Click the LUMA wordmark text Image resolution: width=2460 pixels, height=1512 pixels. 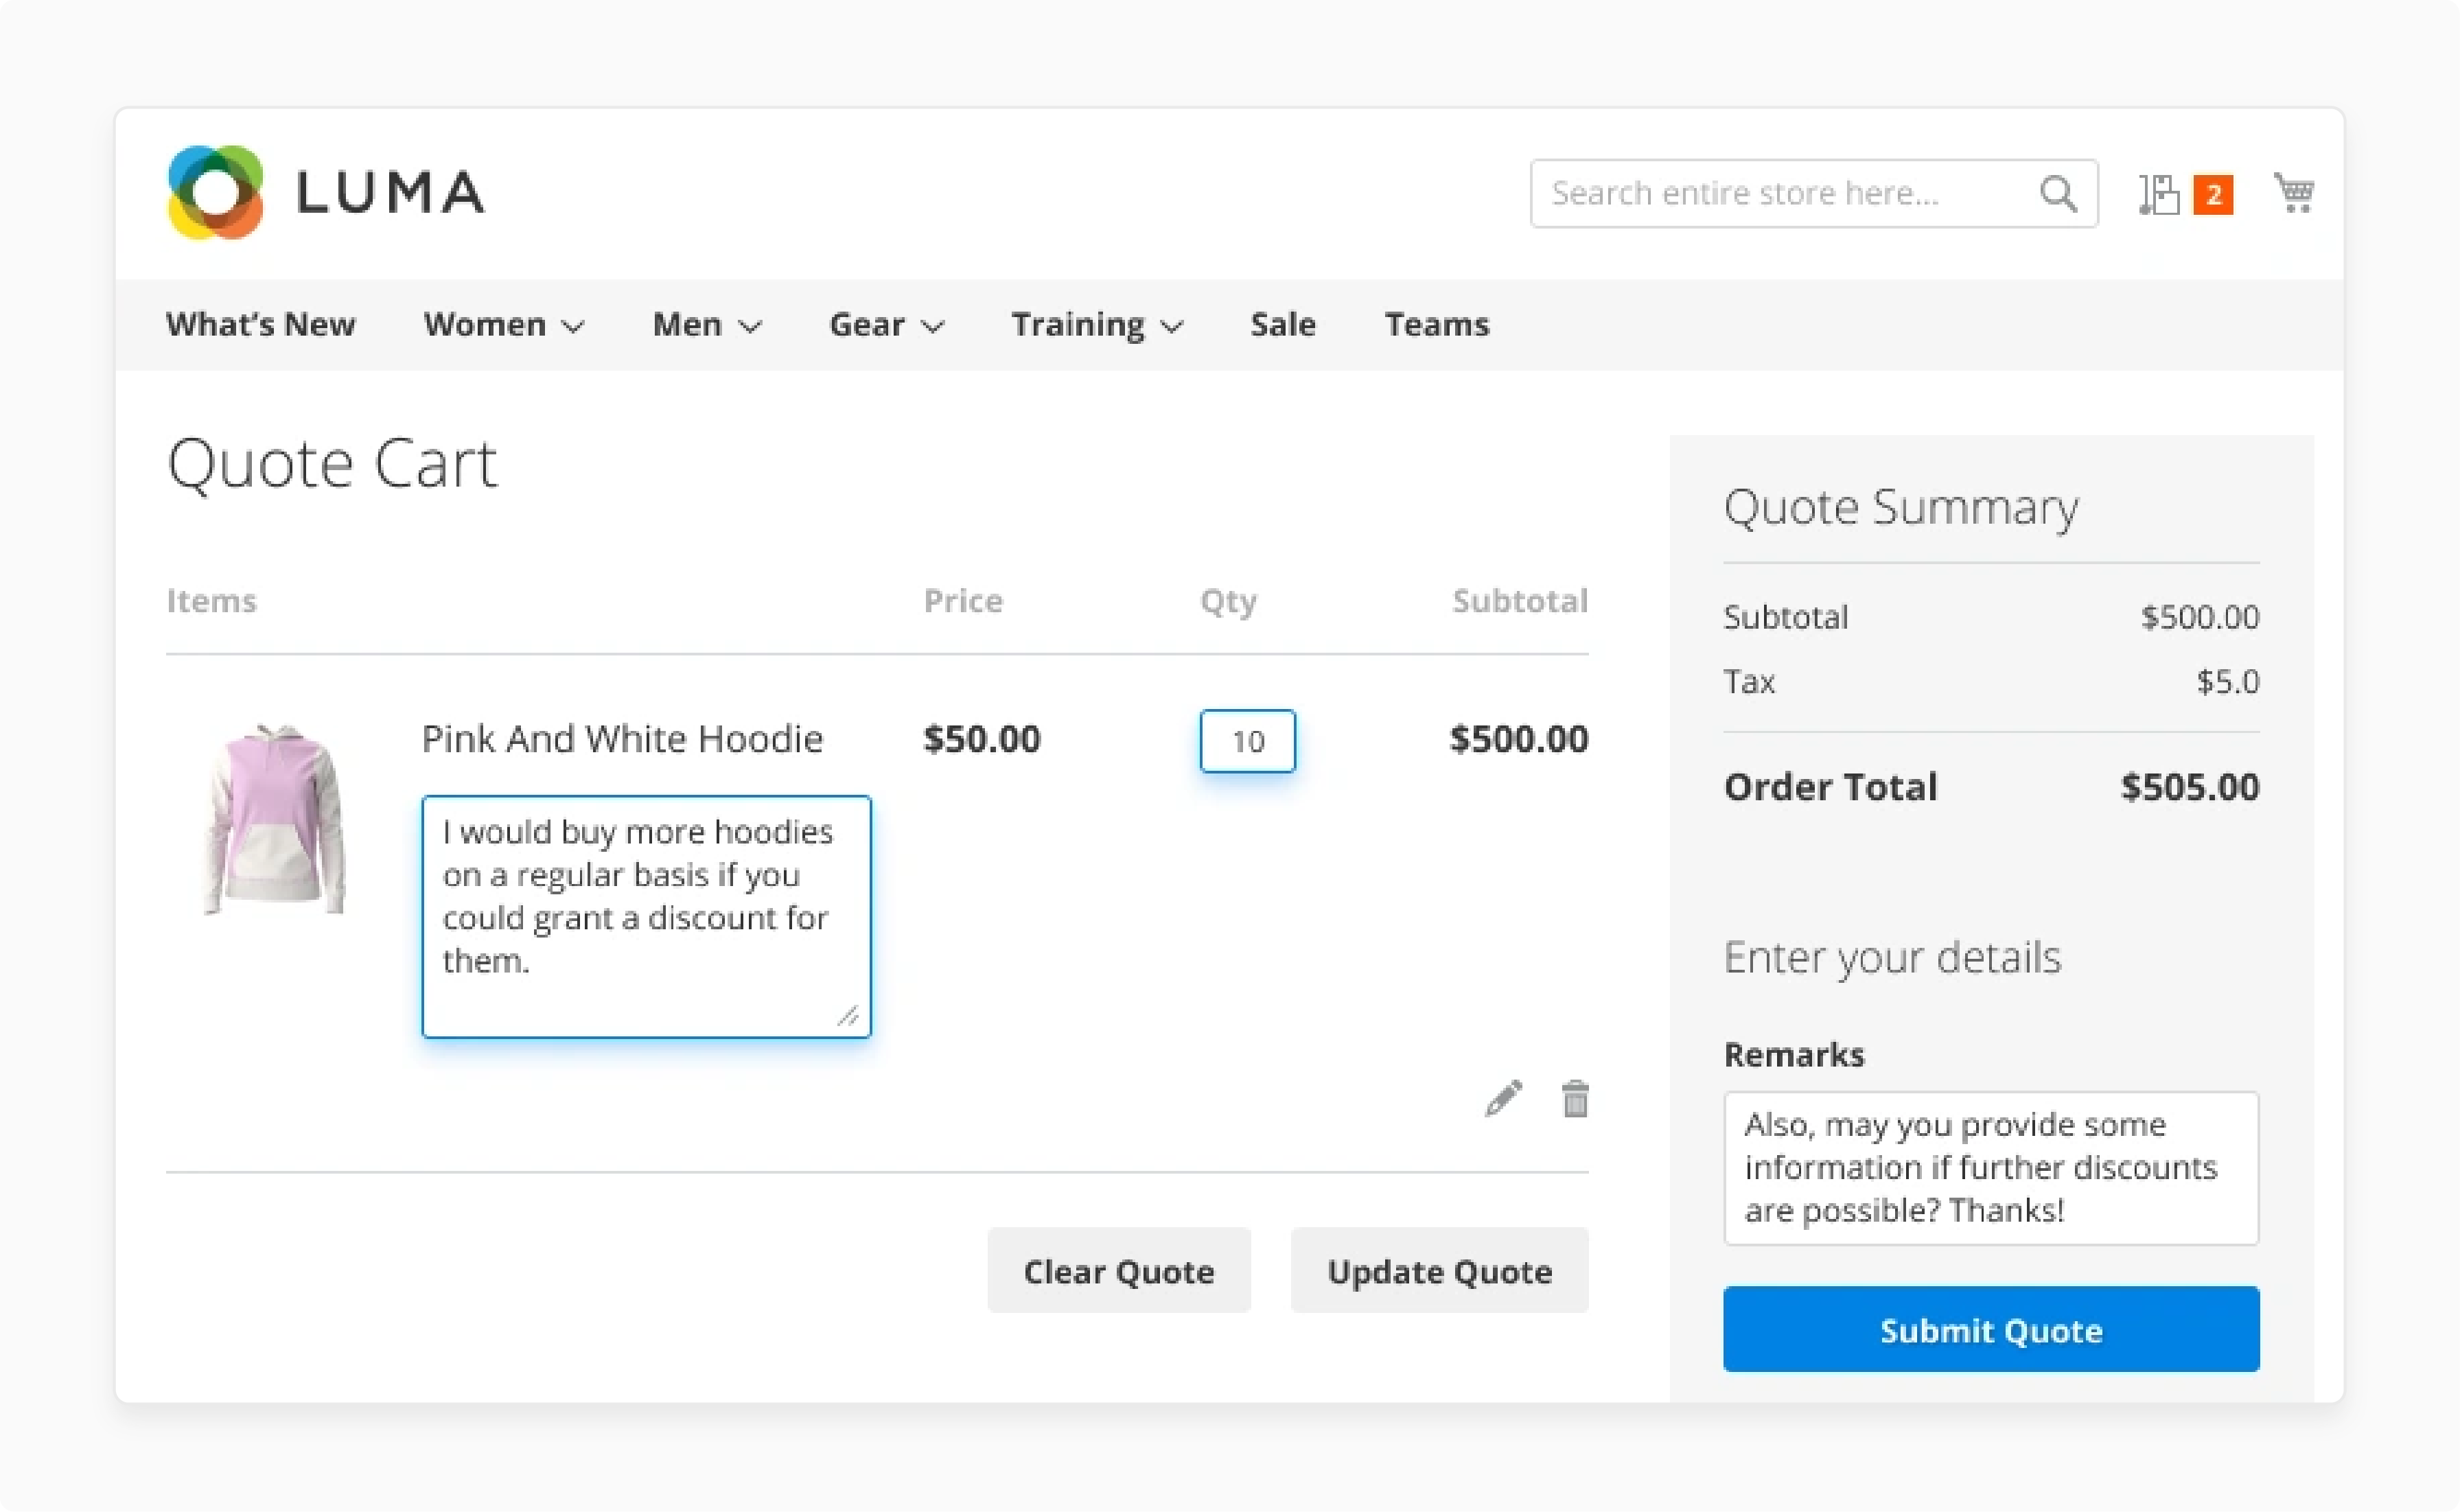click(390, 192)
